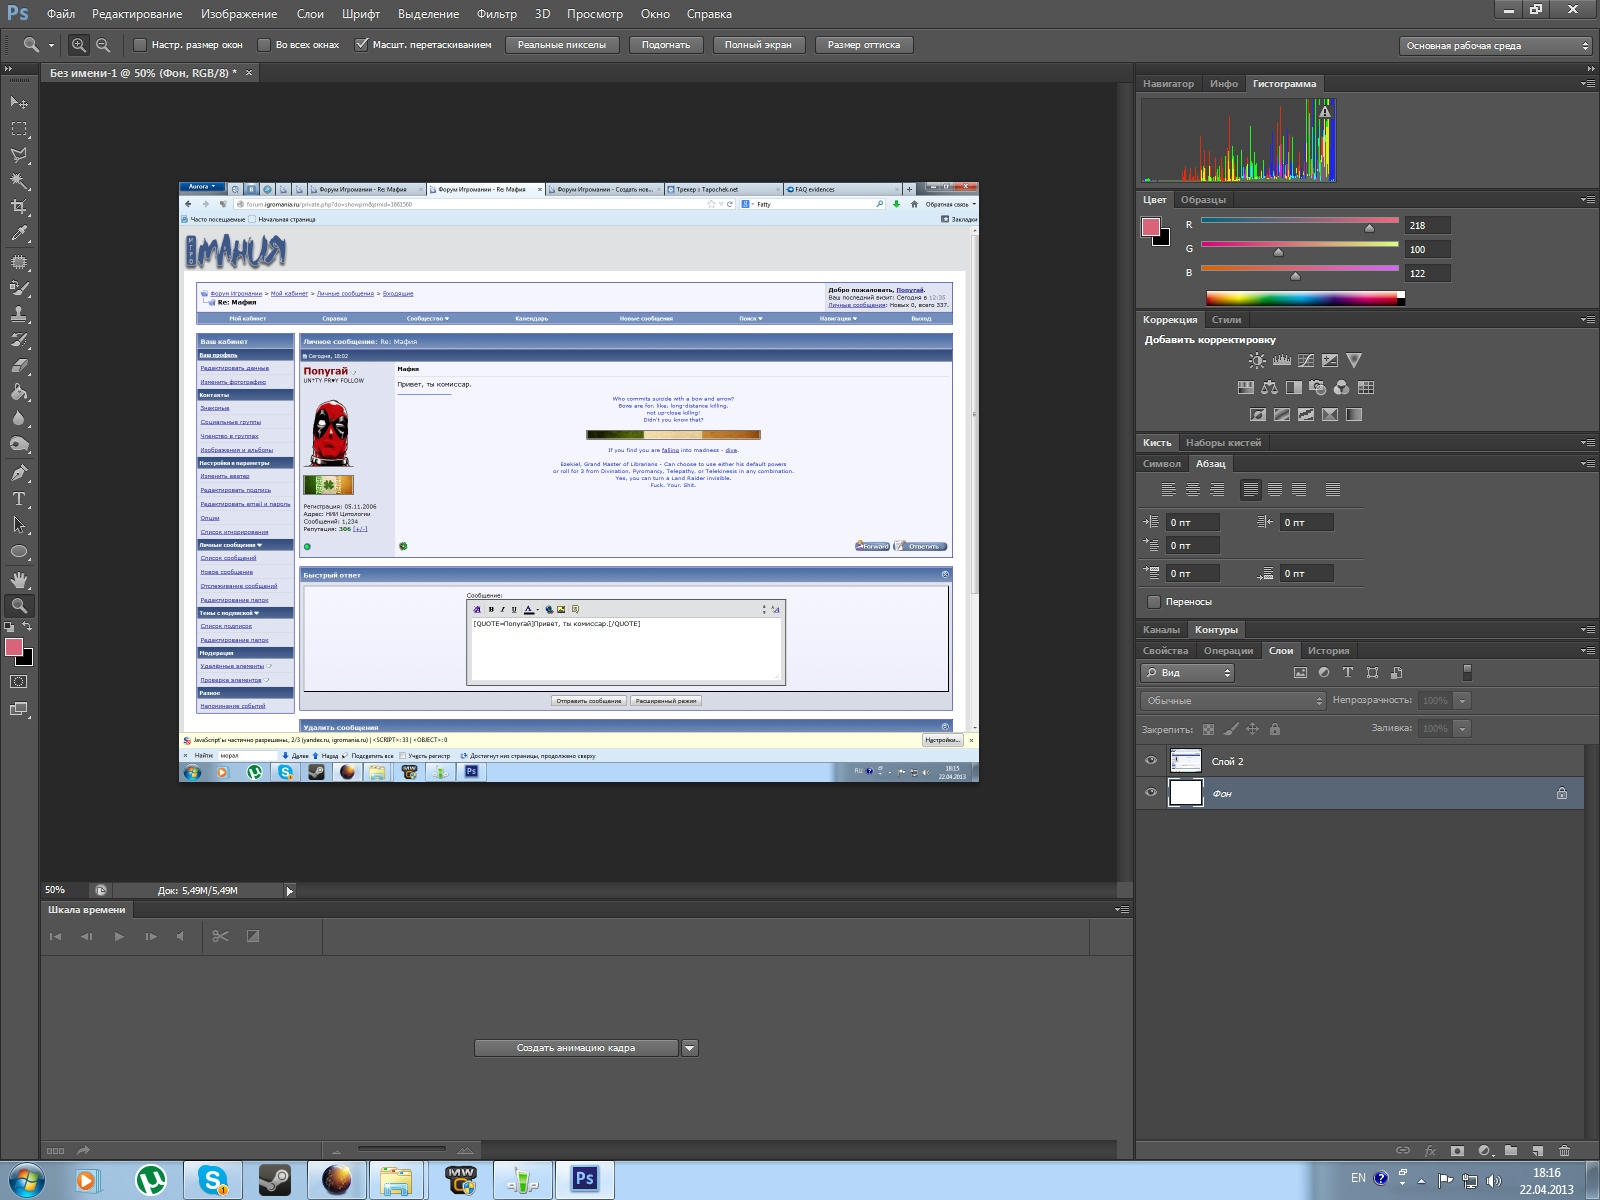Image resolution: width=1600 pixels, height=1200 pixels.
Task: Open the 'Слои' menu
Action: coord(310,14)
